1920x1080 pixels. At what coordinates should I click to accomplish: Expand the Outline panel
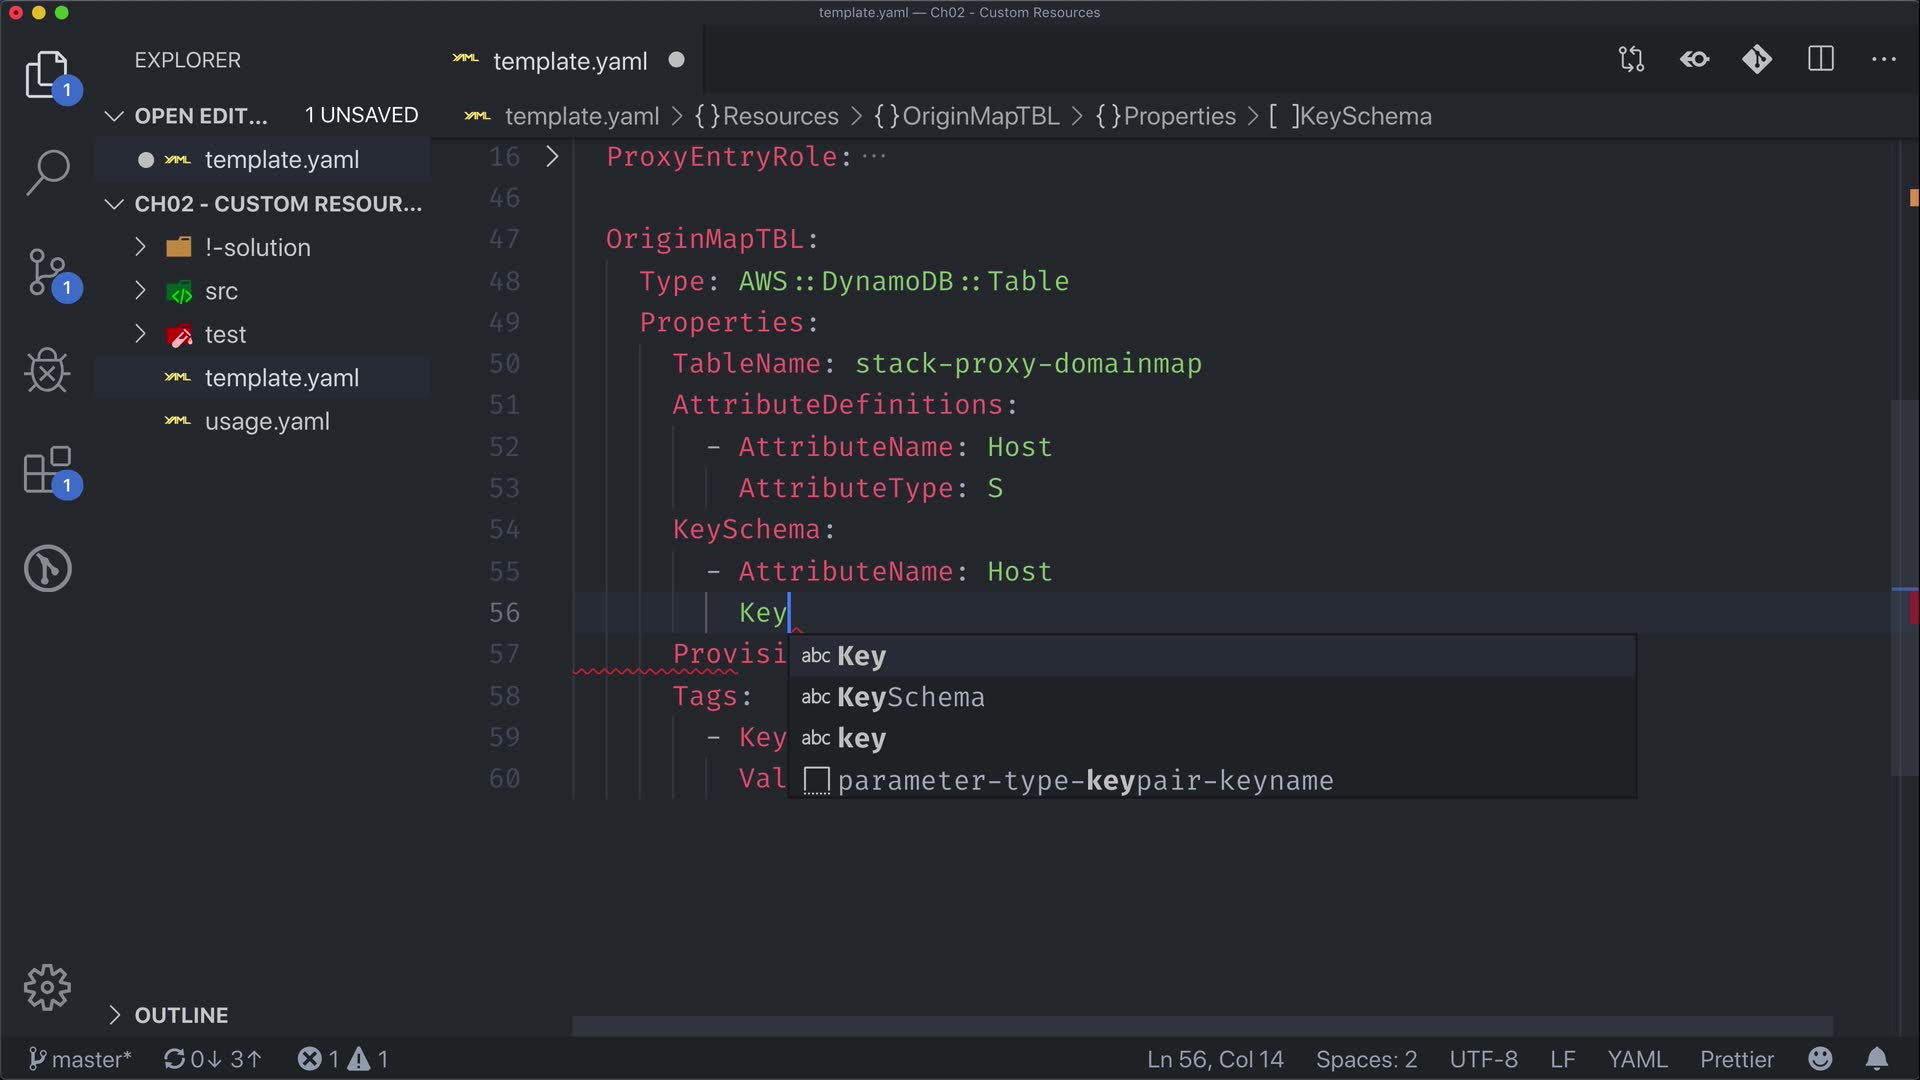[181, 1015]
